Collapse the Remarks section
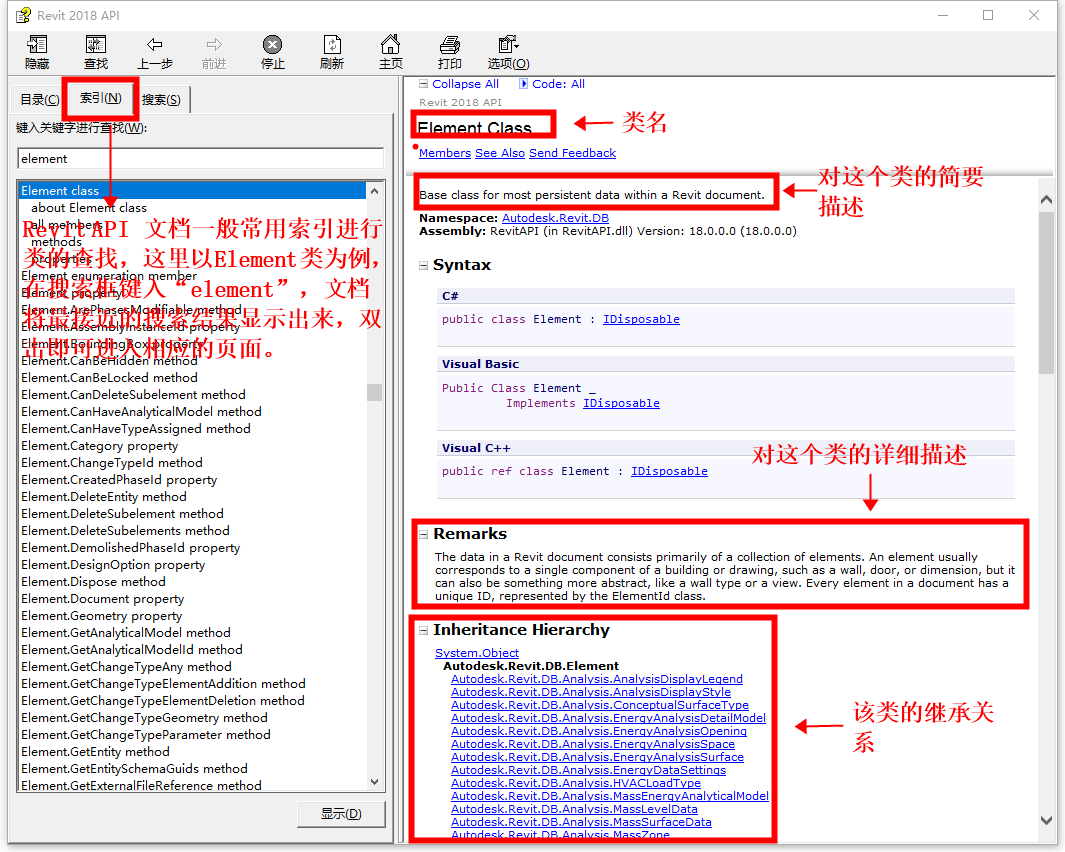 pos(424,535)
